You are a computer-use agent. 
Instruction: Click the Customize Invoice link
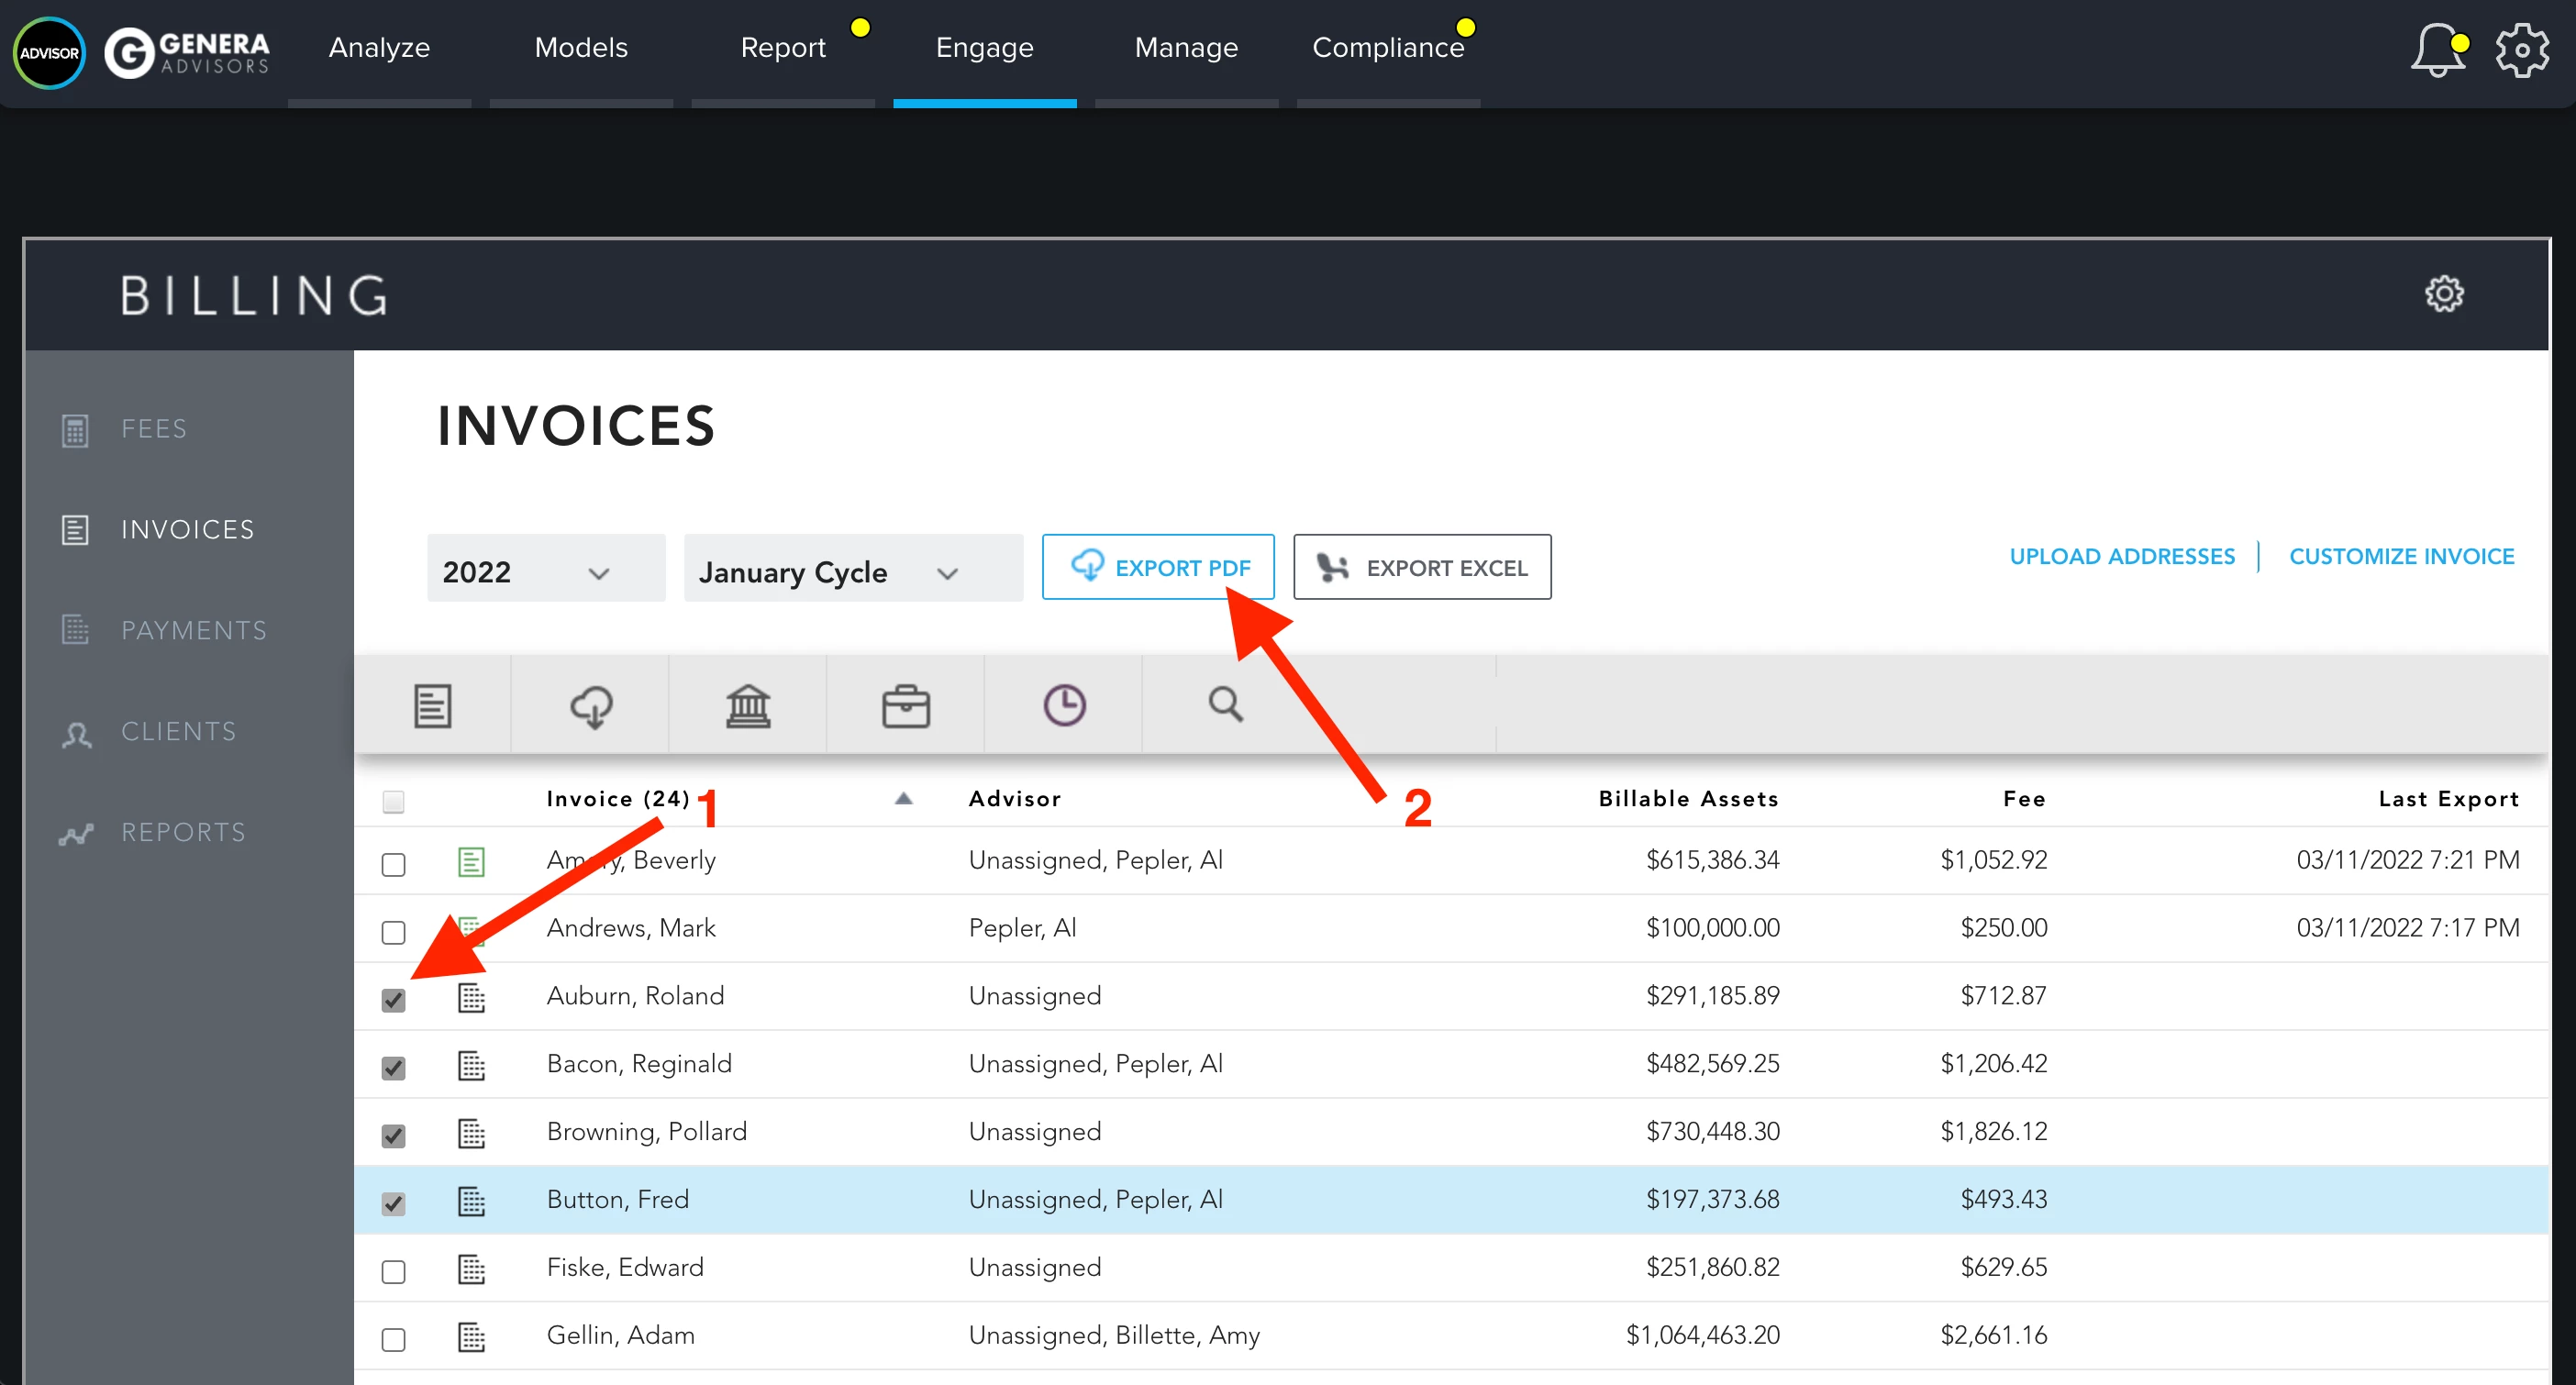[x=2401, y=556]
